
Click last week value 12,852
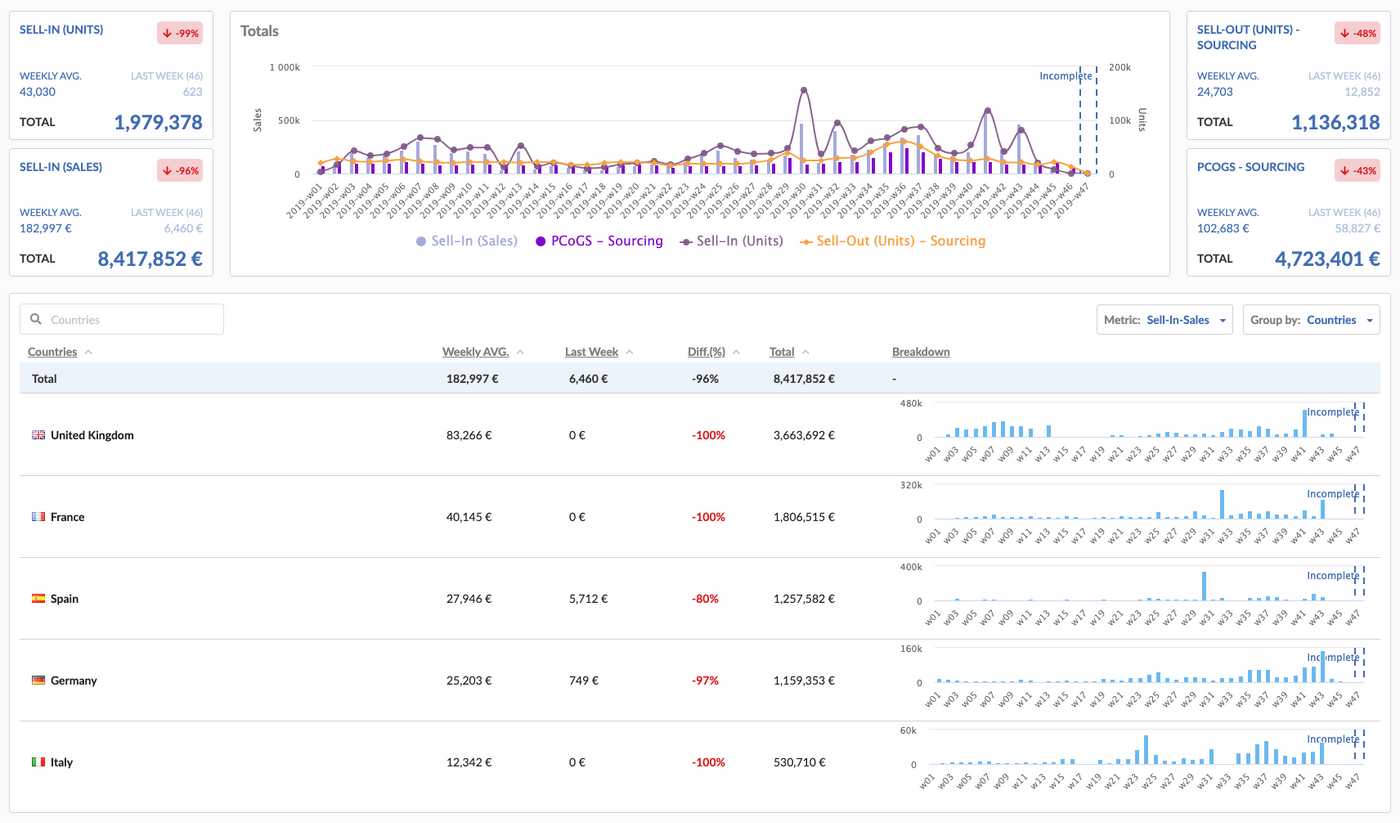tap(1363, 92)
